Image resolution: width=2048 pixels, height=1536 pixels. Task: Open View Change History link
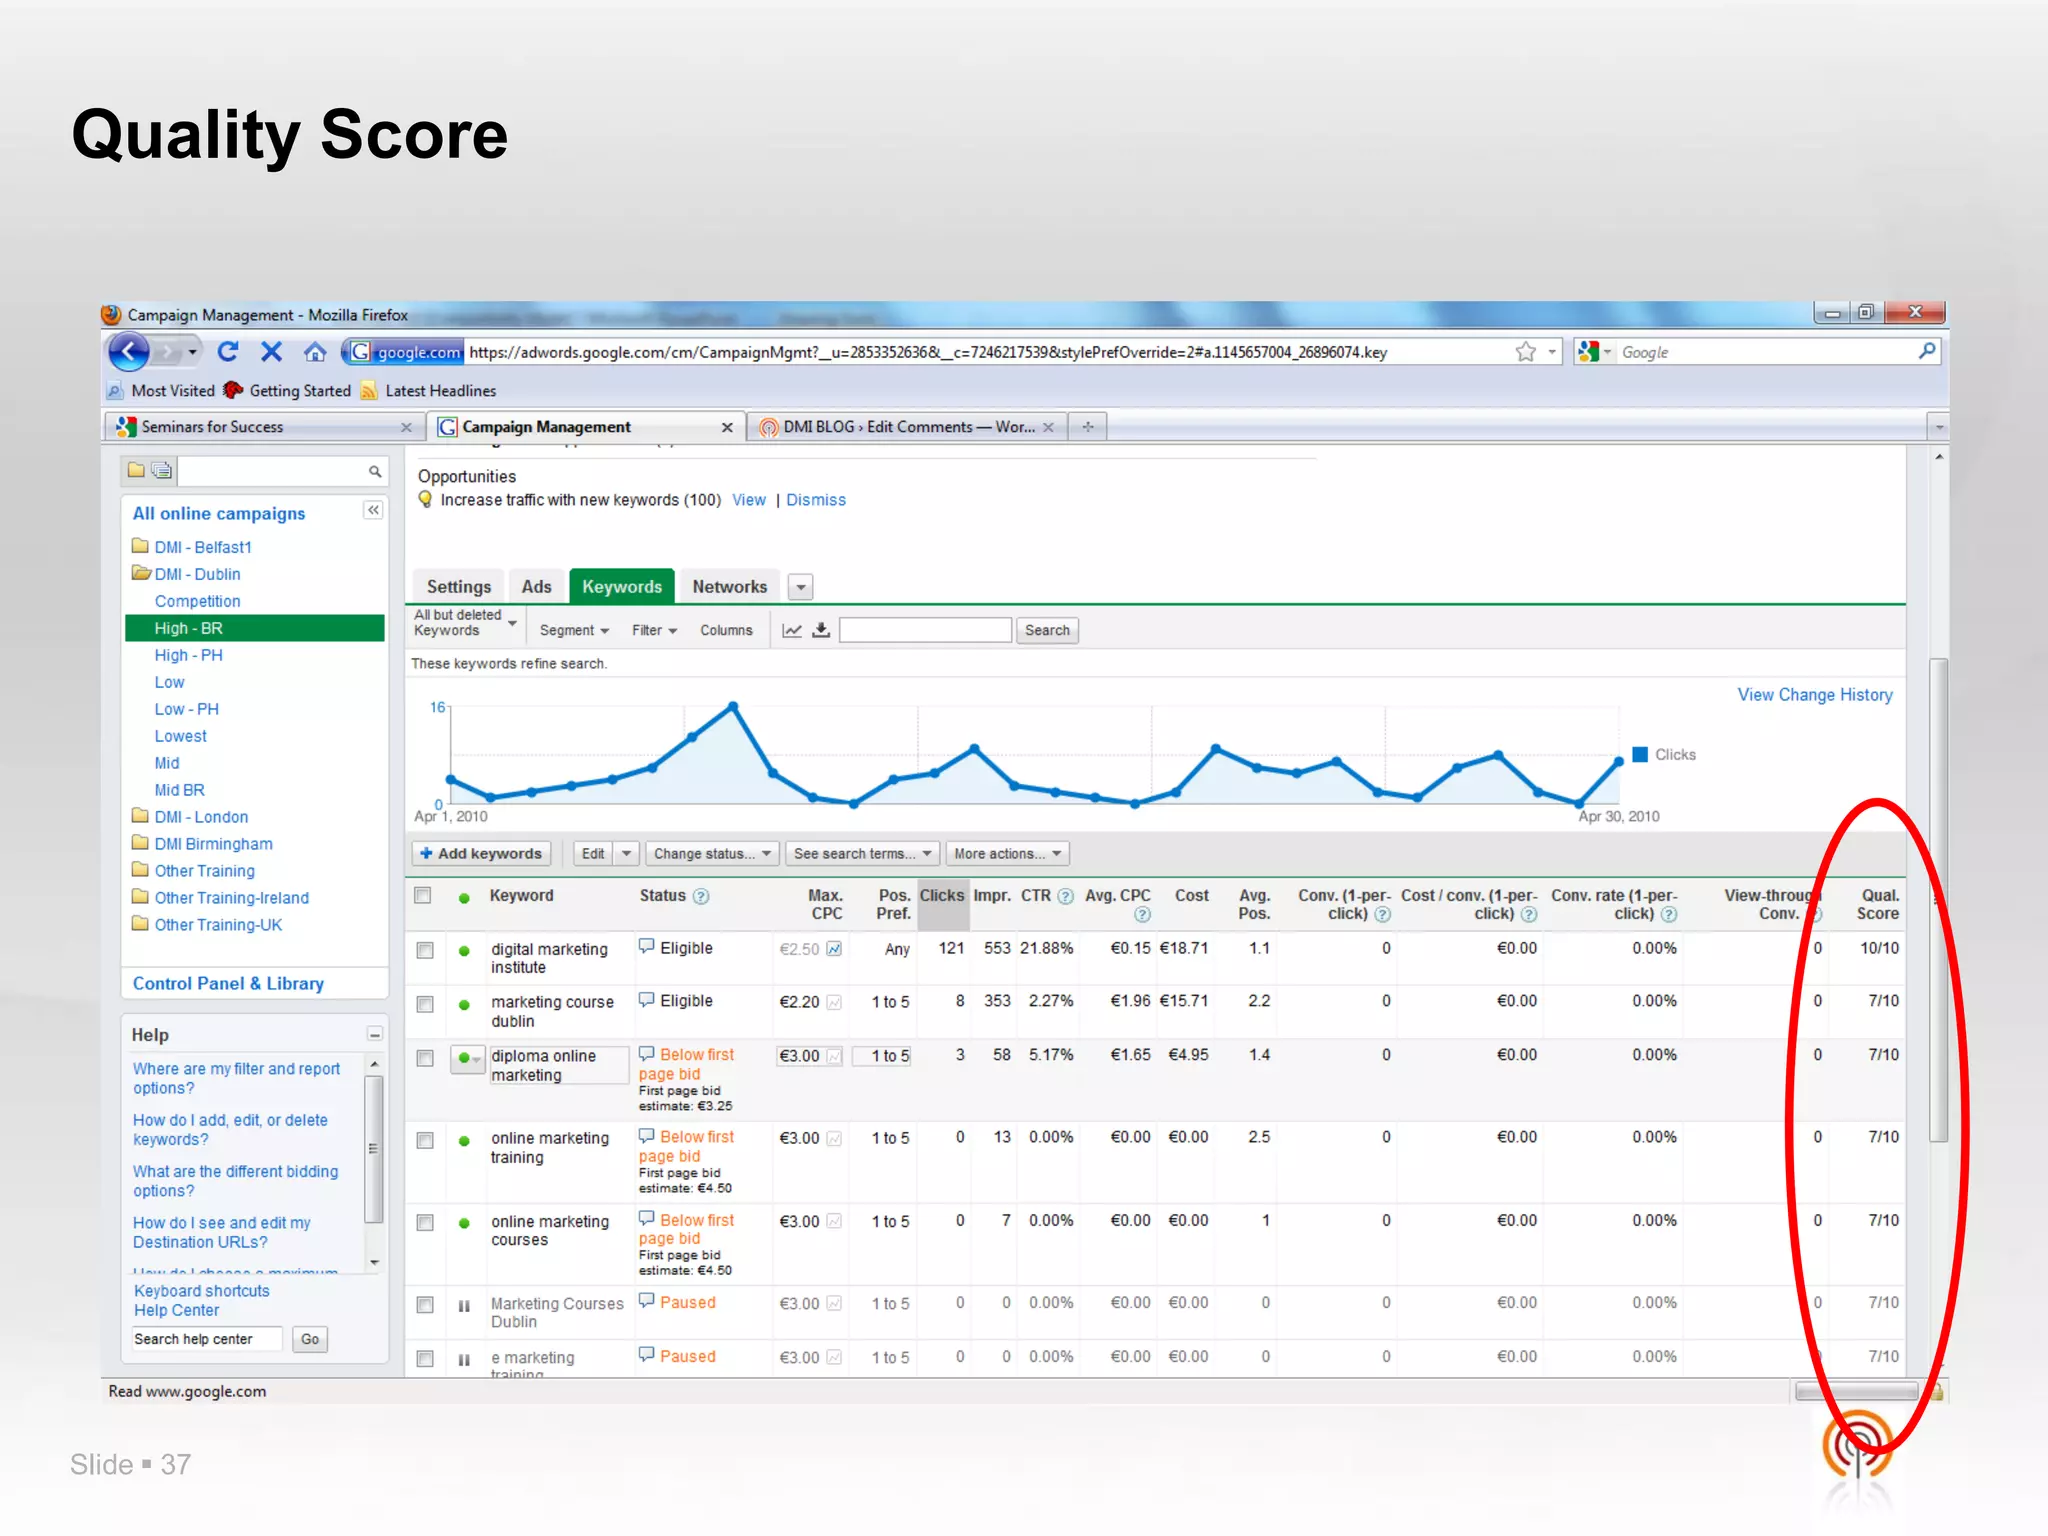click(1815, 695)
